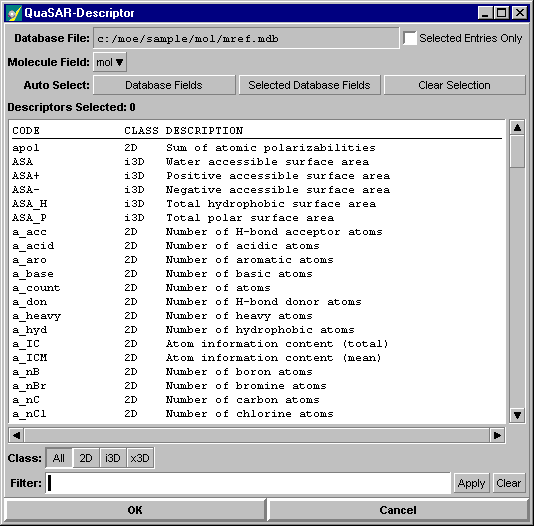Viewport: 534px width, 526px height.
Task: Filter list to i3D class
Action: point(113,458)
